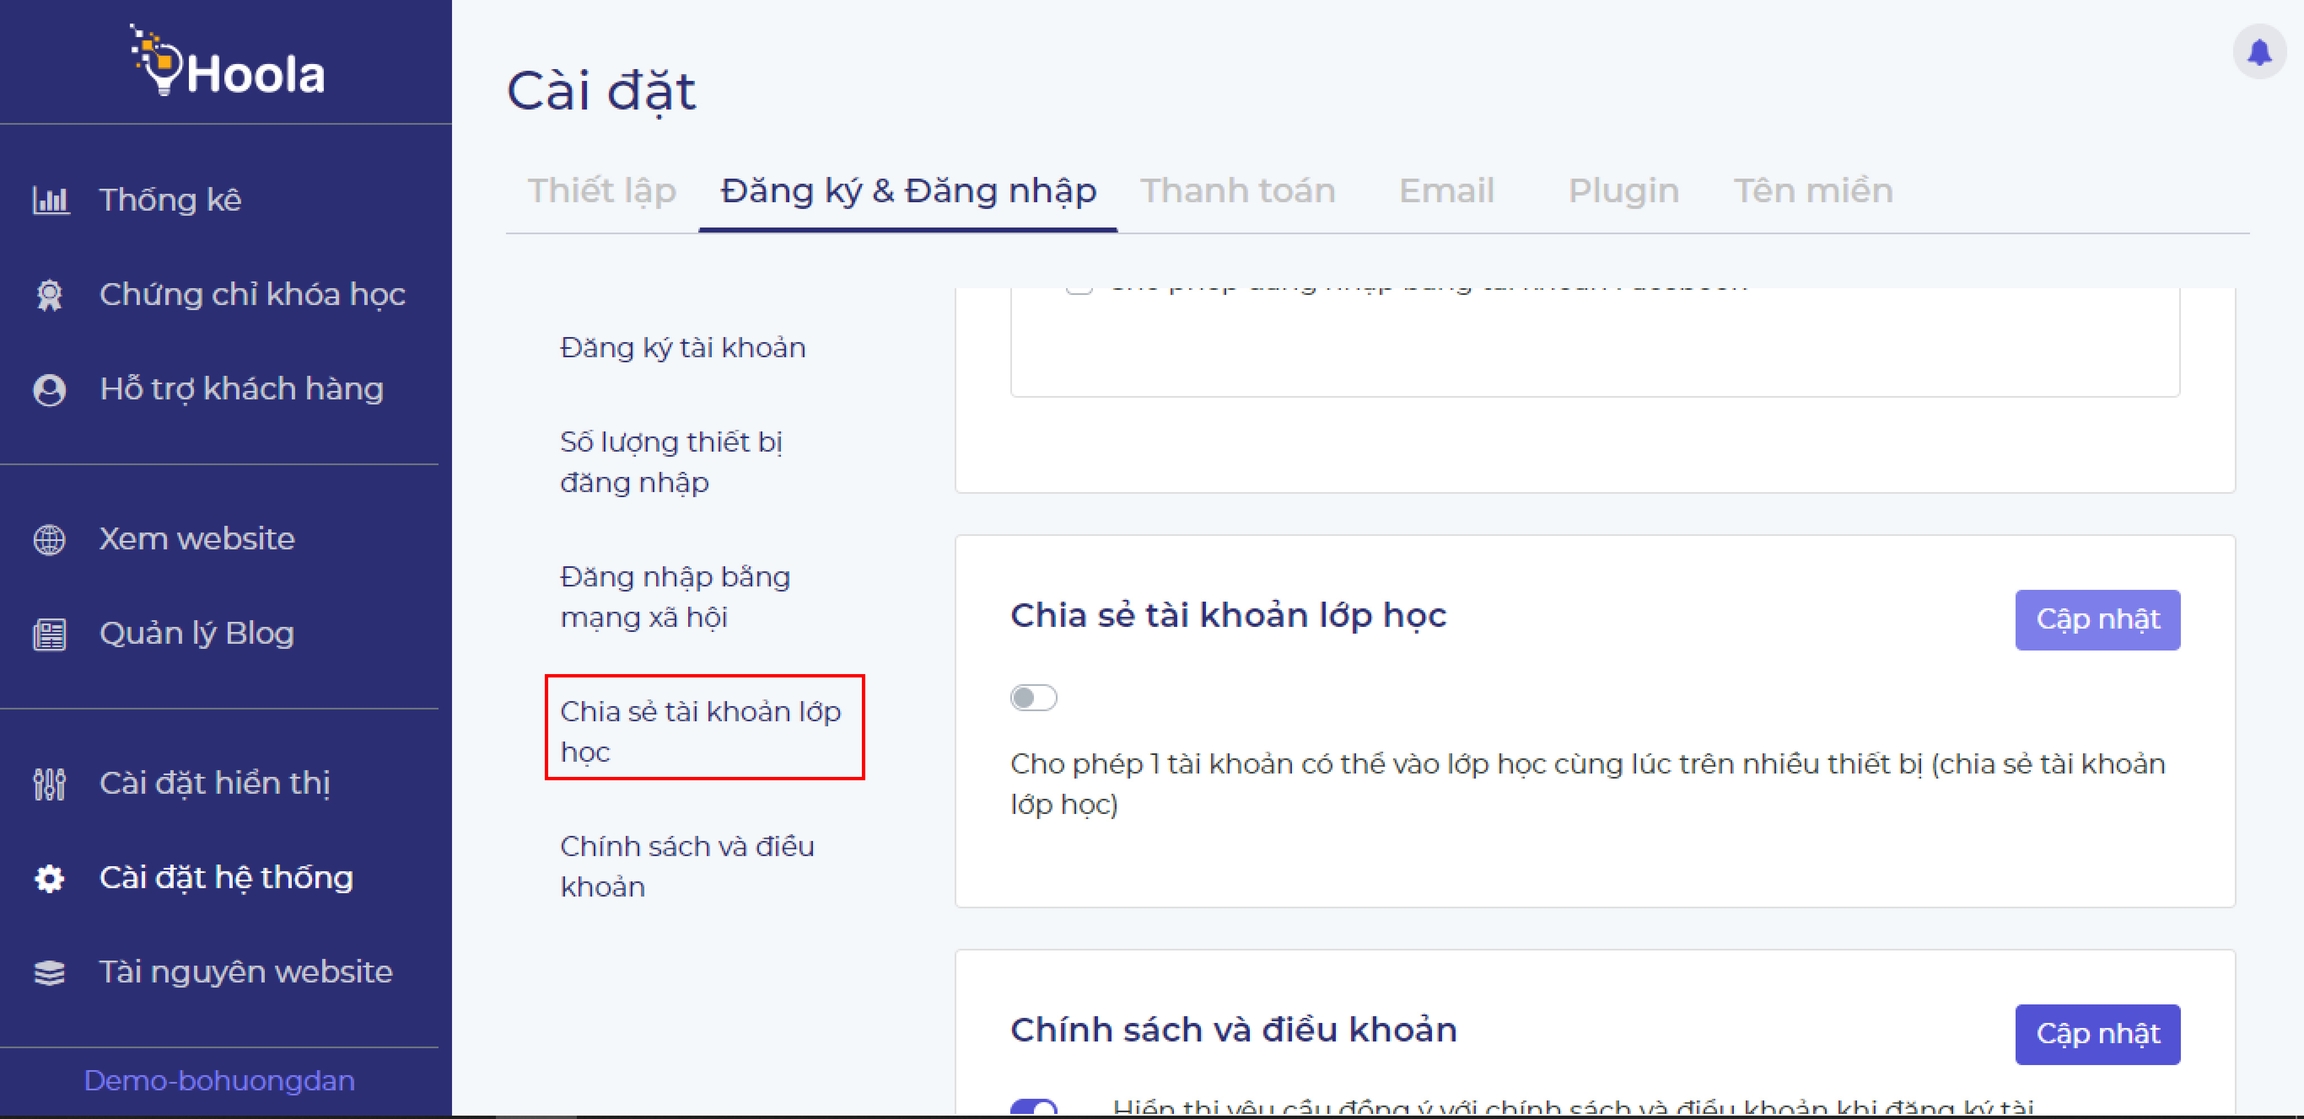Click the Cài đặt hiển thị sliders icon
The height and width of the screenshot is (1119, 2304).
pyautogui.click(x=50, y=784)
